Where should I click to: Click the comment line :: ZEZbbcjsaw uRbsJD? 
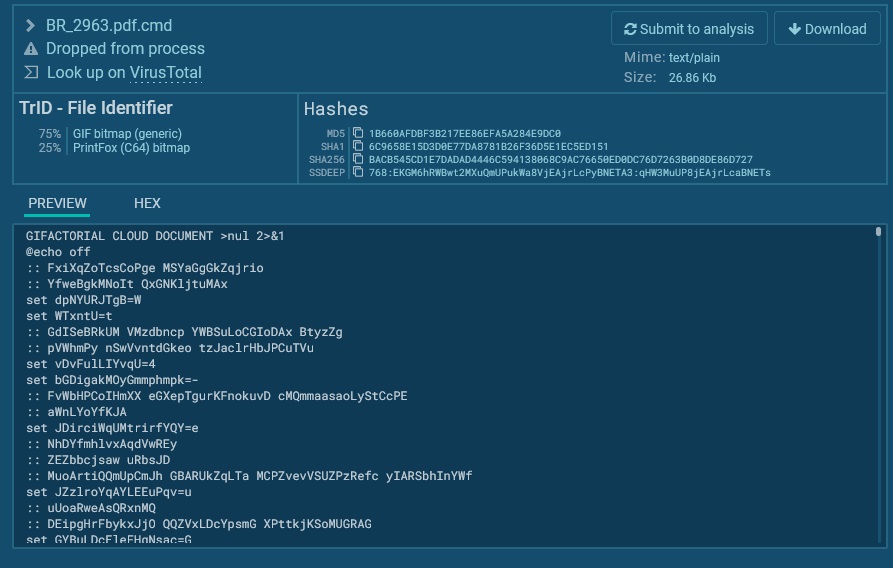pyautogui.click(x=98, y=460)
